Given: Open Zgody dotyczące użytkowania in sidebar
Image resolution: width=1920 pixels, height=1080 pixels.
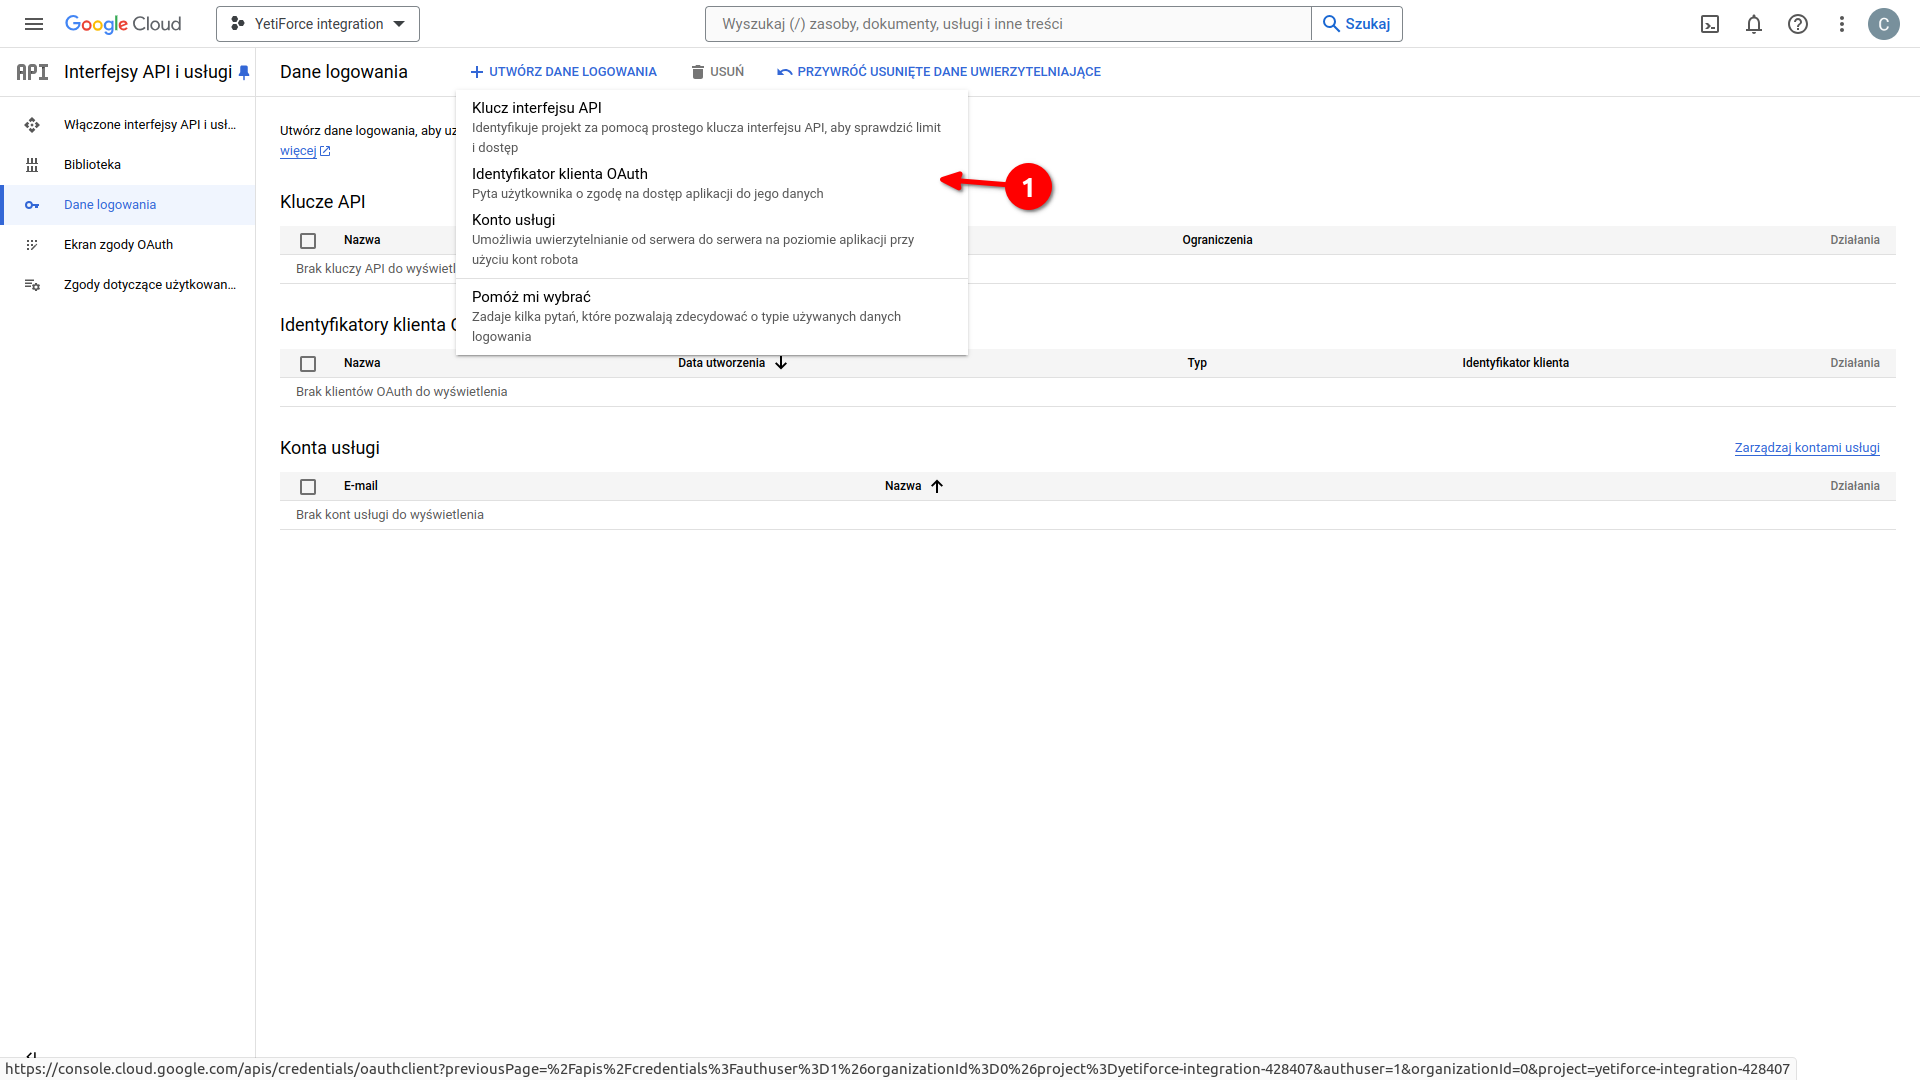Looking at the screenshot, I should coord(128,285).
